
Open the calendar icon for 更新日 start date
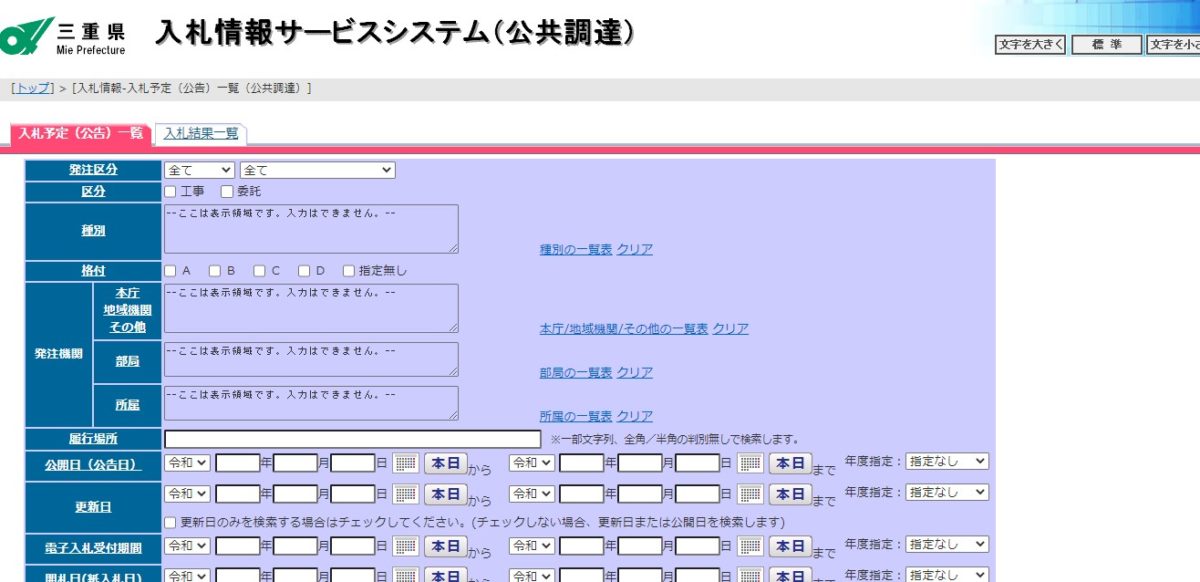(405, 494)
